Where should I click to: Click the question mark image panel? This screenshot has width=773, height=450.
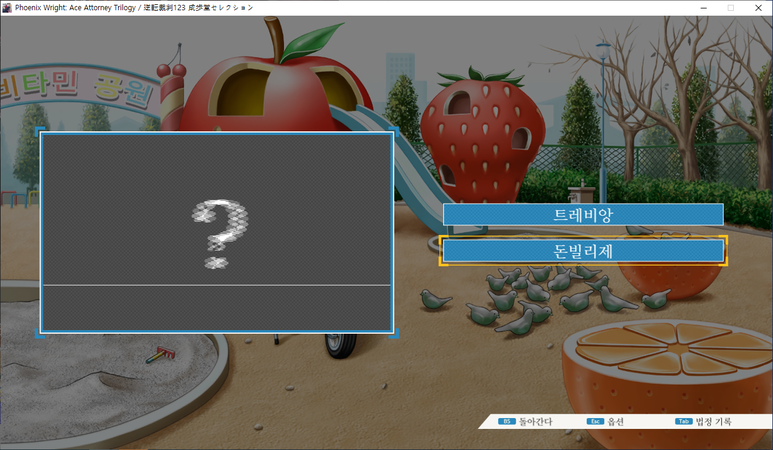[x=217, y=233]
